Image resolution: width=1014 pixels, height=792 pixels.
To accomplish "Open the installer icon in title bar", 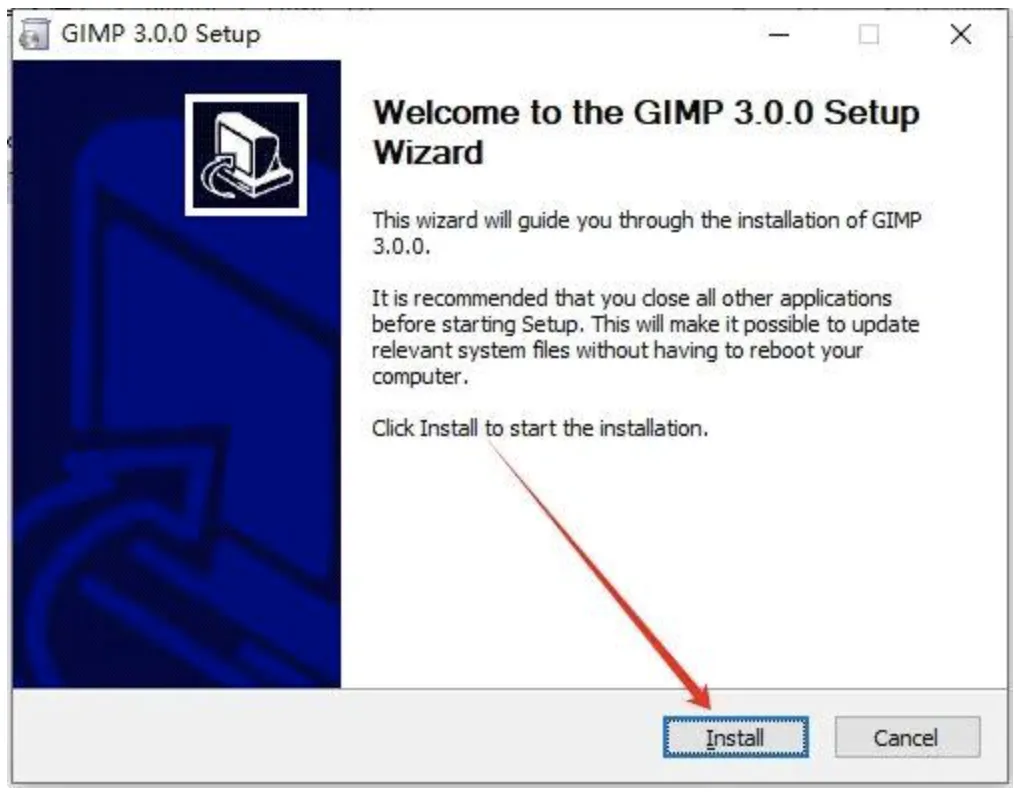I will click(x=34, y=34).
